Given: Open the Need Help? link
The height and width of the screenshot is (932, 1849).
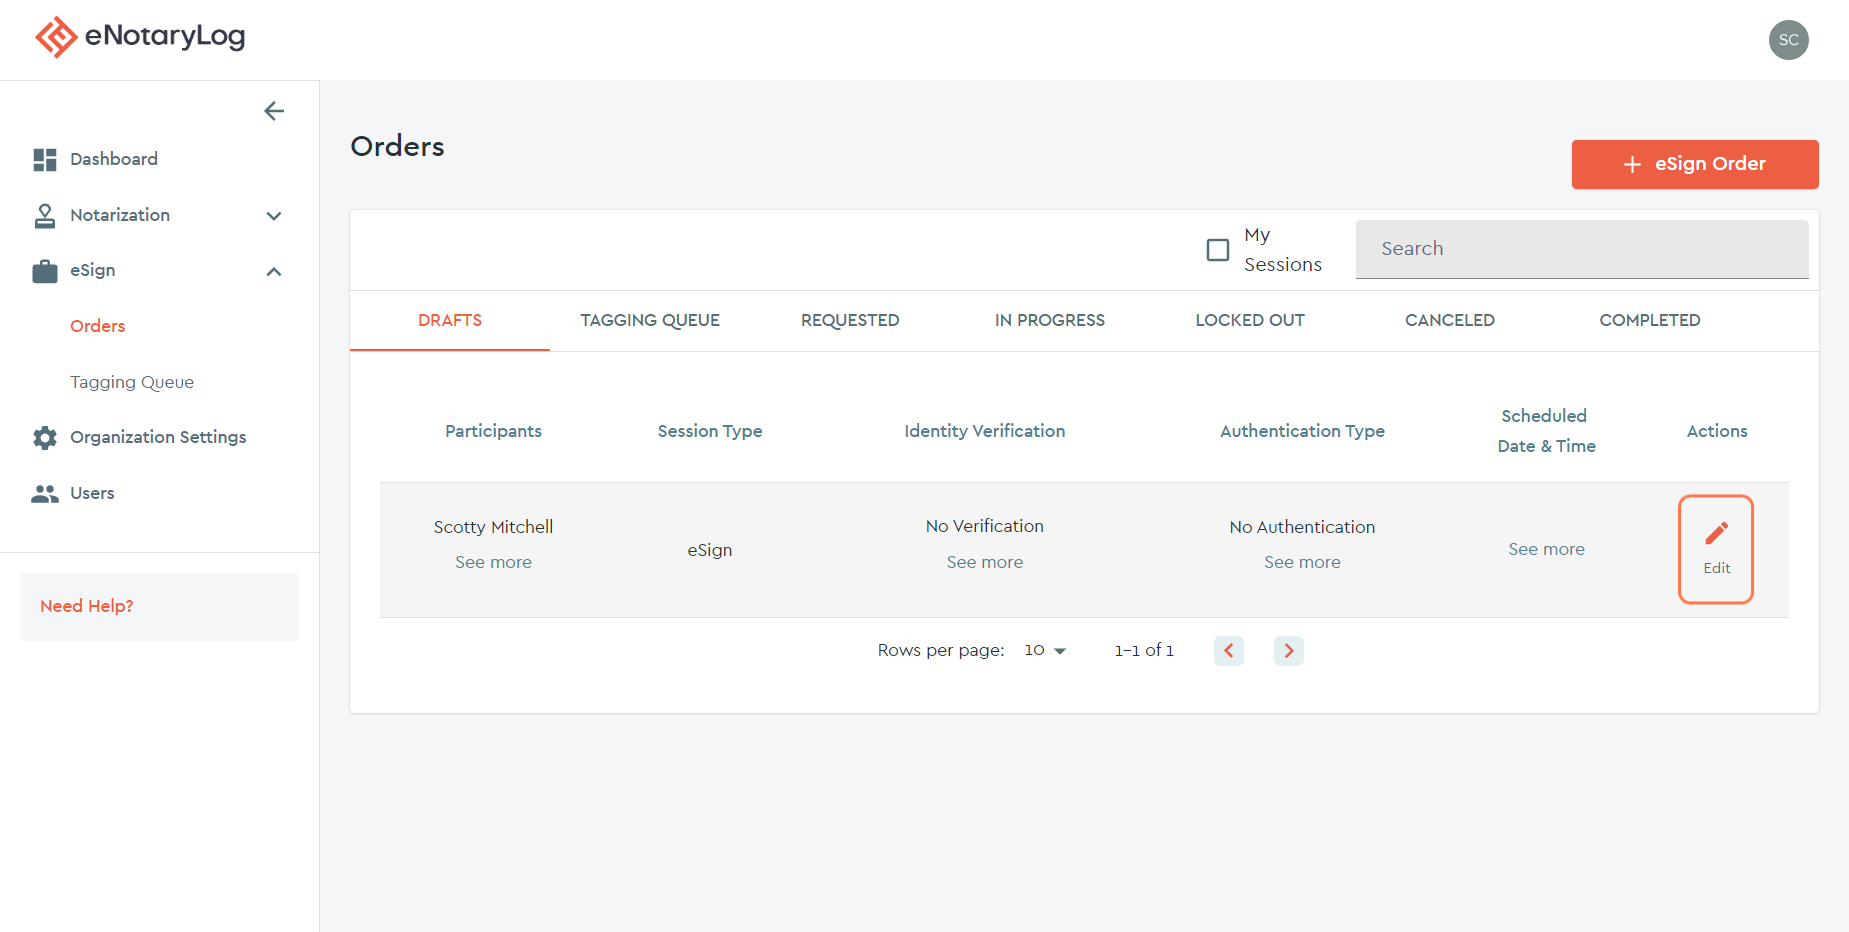Looking at the screenshot, I should pyautogui.click(x=87, y=606).
